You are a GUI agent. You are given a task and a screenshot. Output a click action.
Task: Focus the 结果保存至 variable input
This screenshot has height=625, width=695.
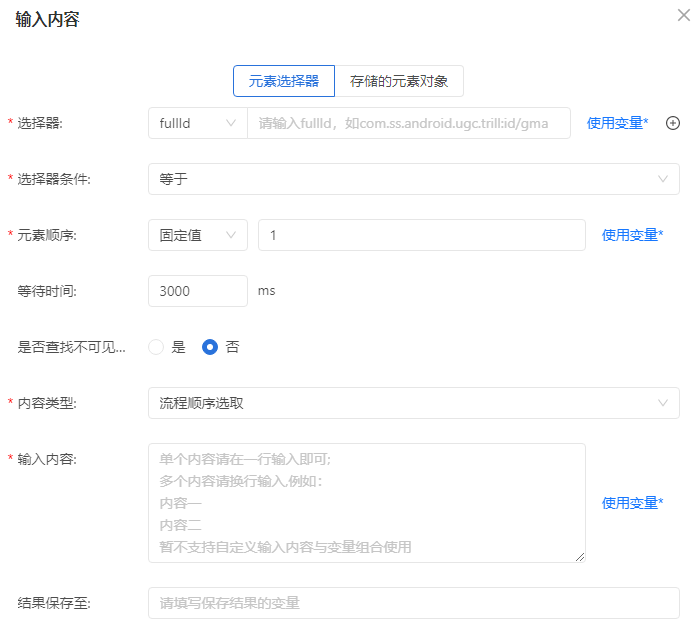[x=413, y=603]
